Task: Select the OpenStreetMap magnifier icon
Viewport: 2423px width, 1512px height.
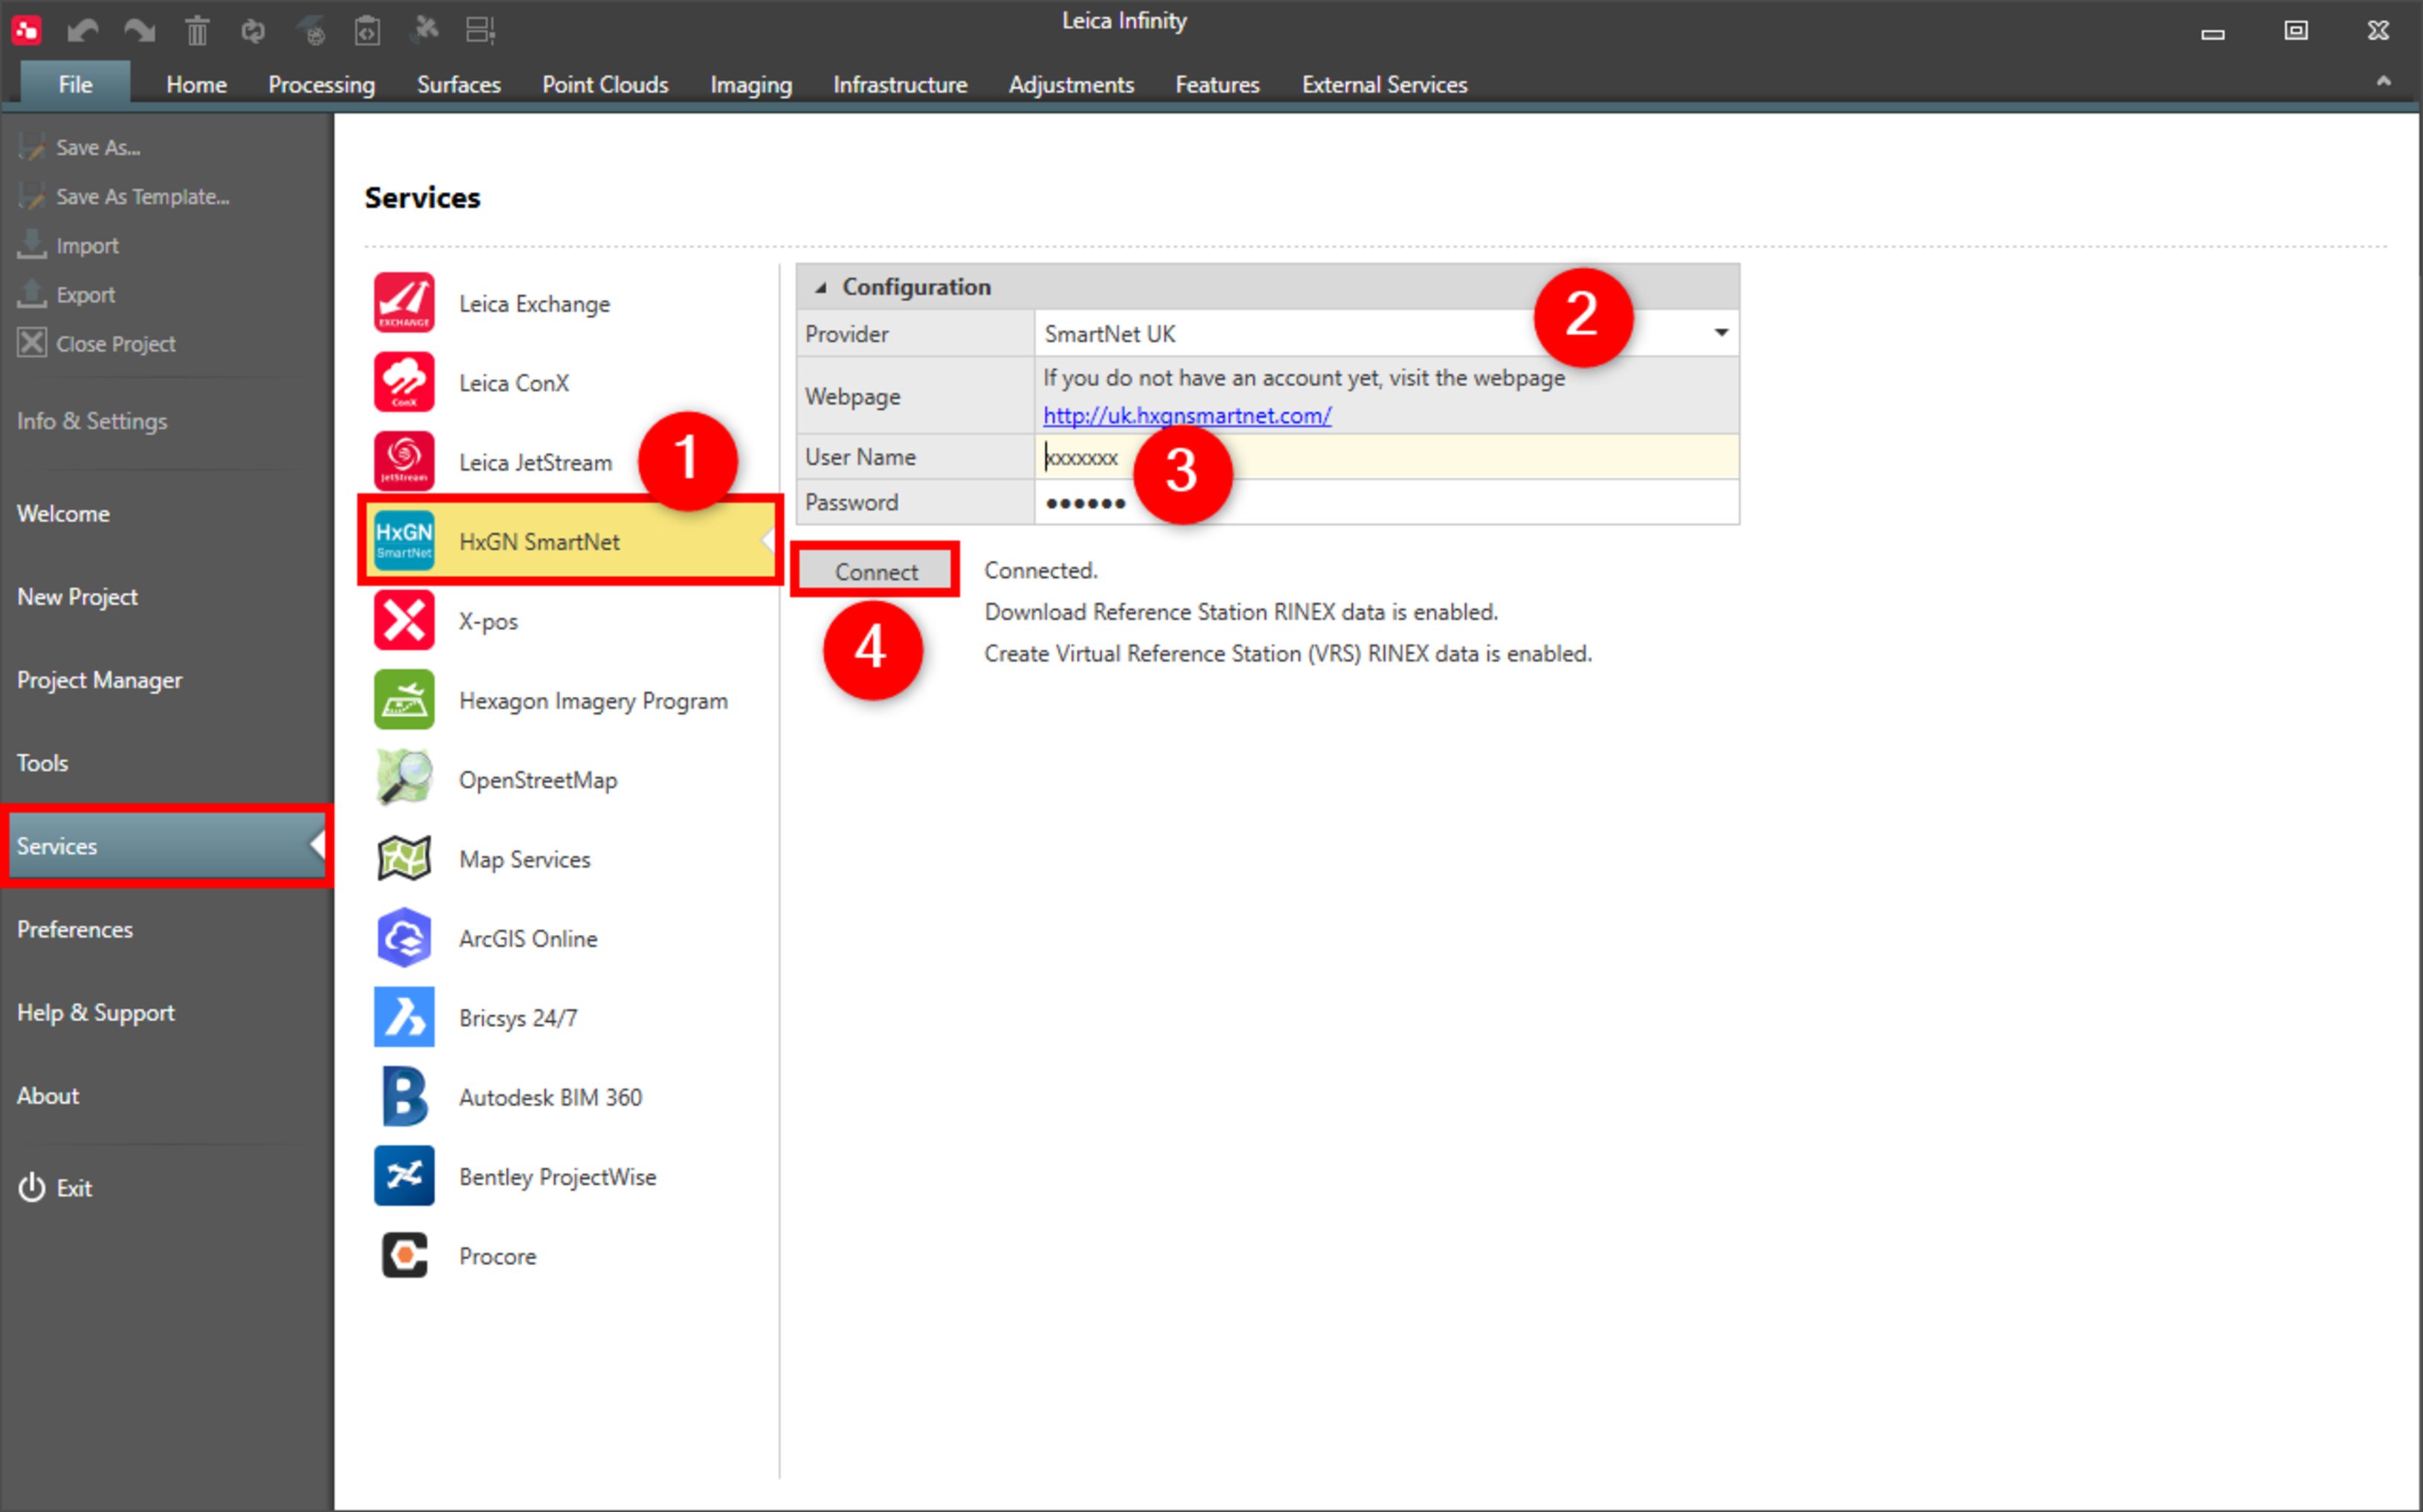Action: pyautogui.click(x=404, y=779)
